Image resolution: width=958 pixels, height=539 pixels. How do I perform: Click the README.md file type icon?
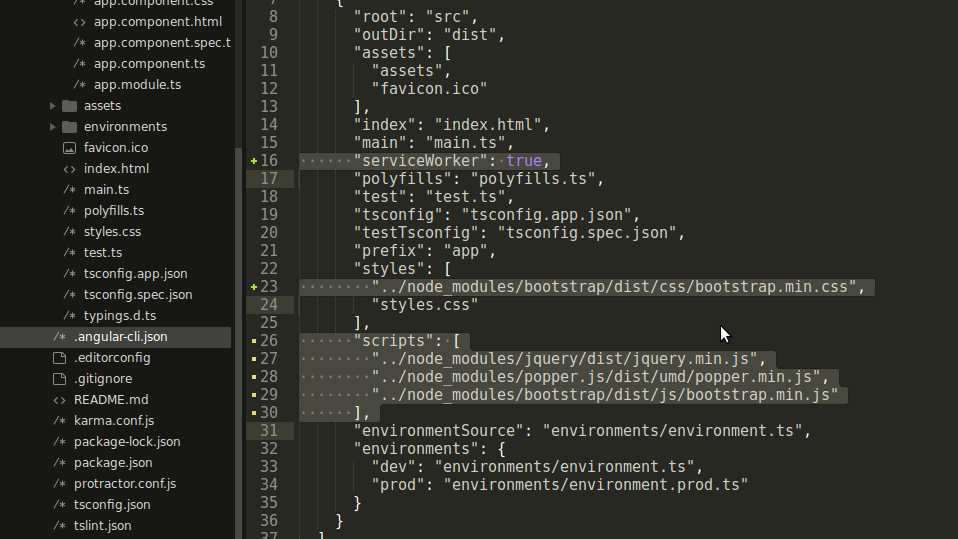(x=59, y=400)
